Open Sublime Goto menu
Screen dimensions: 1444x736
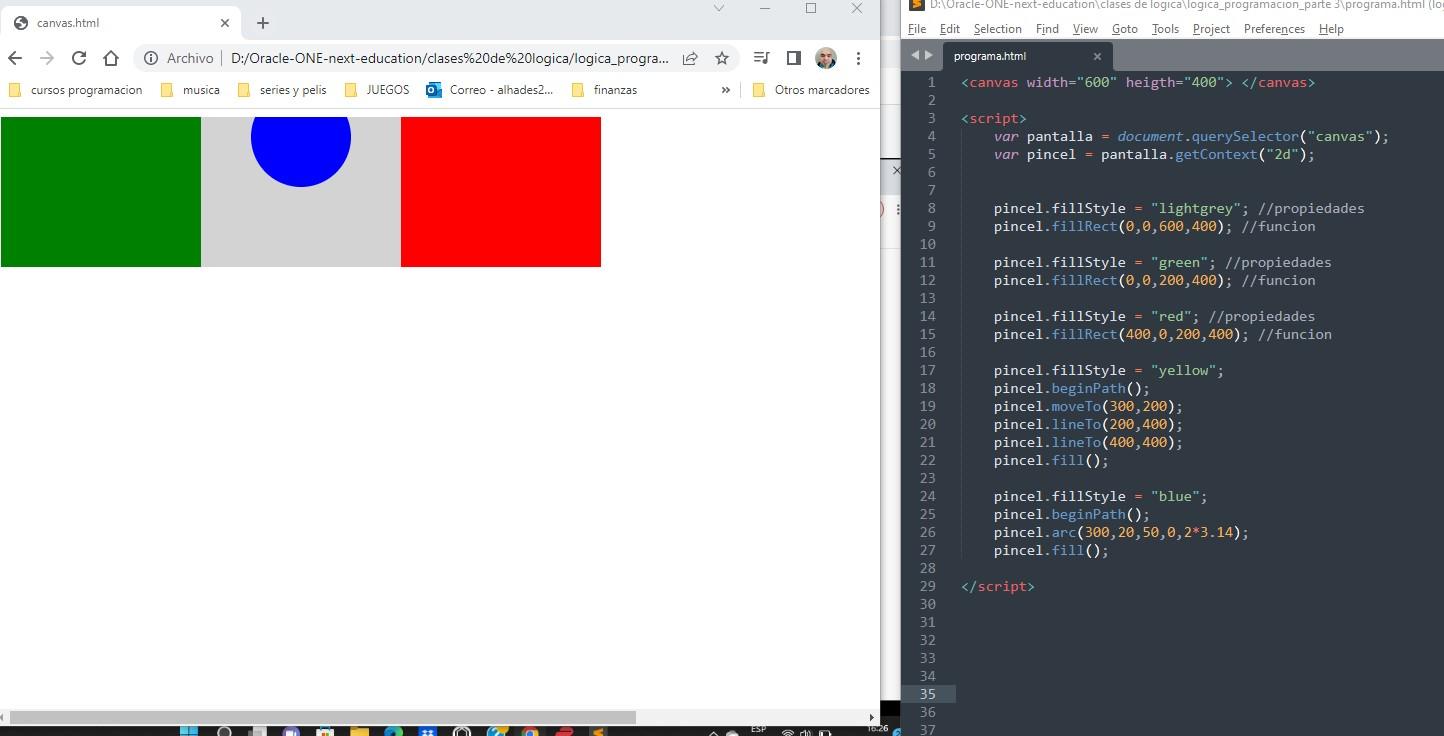coord(1124,29)
